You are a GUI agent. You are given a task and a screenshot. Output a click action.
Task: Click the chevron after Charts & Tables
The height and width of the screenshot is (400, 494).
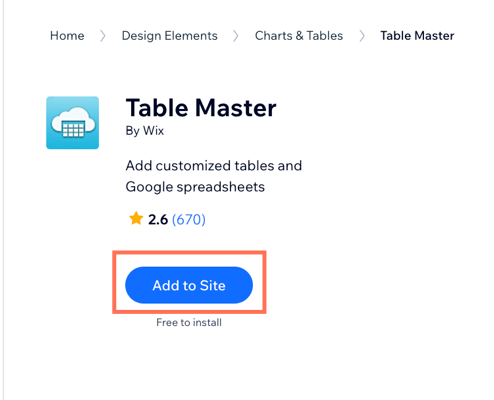(x=362, y=36)
